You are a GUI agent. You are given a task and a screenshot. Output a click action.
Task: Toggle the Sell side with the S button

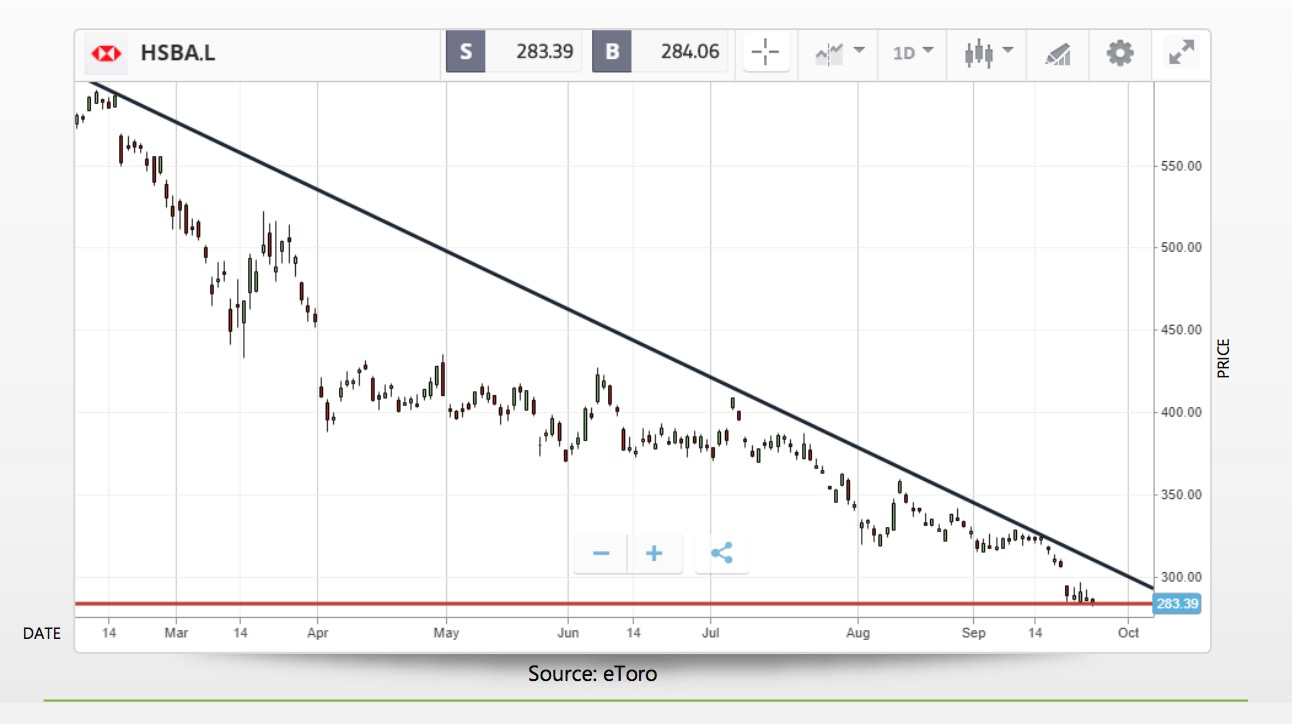pyautogui.click(x=463, y=53)
